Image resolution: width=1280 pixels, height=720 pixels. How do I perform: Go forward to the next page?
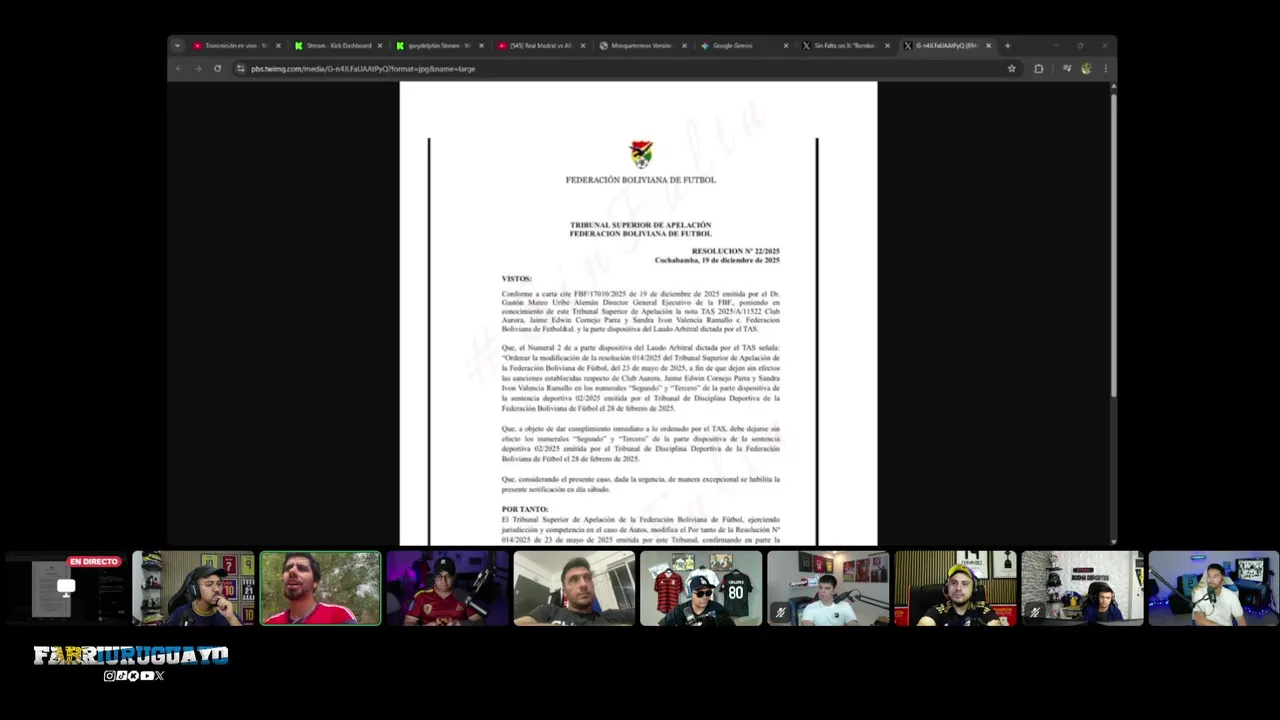point(198,68)
